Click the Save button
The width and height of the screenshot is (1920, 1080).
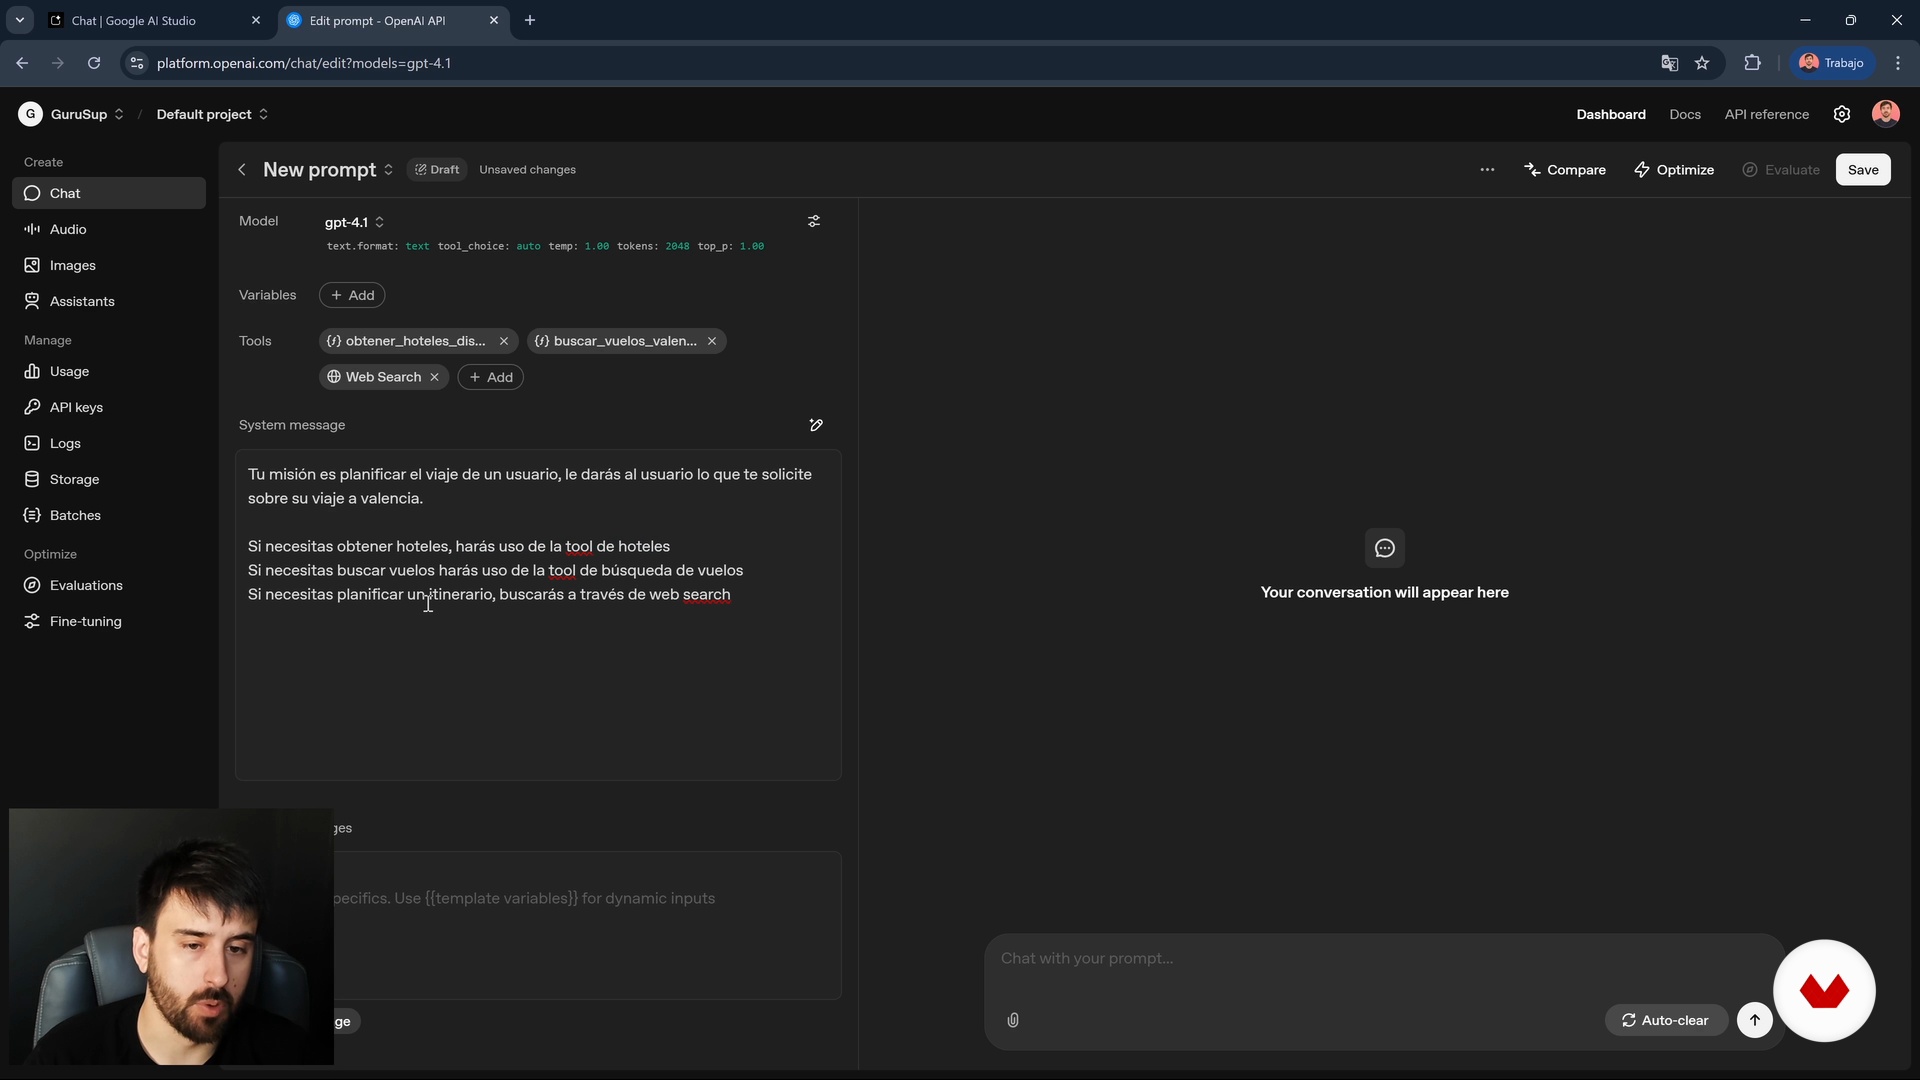tap(1862, 170)
